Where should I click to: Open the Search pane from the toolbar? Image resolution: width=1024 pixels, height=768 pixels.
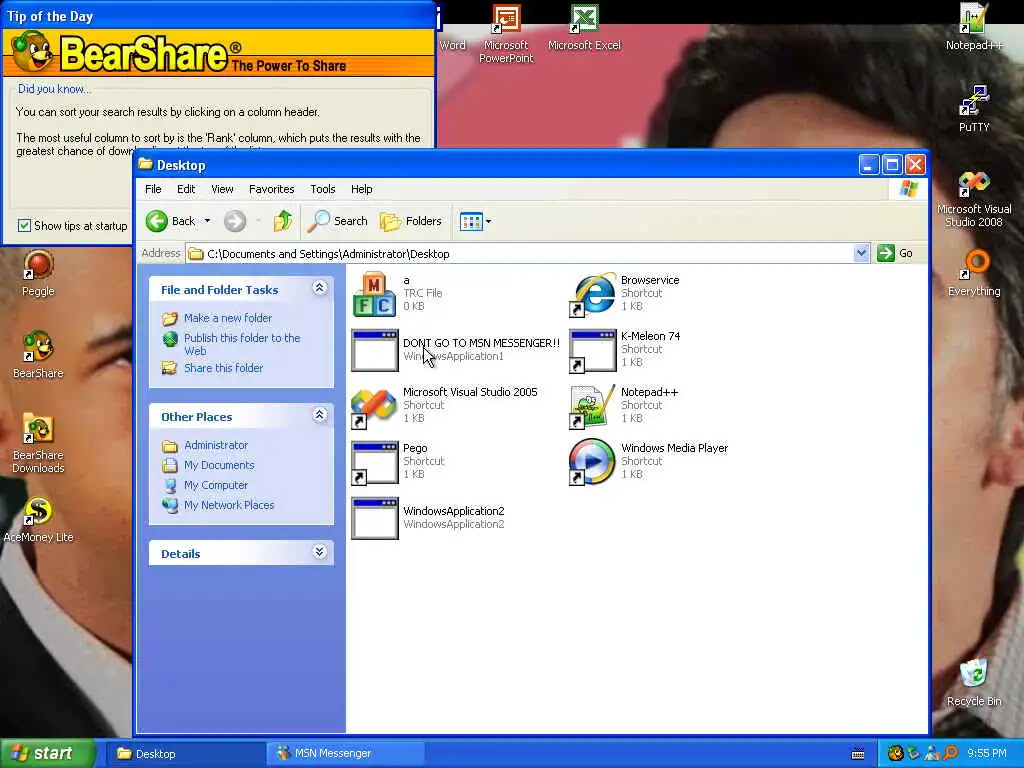tap(338, 221)
